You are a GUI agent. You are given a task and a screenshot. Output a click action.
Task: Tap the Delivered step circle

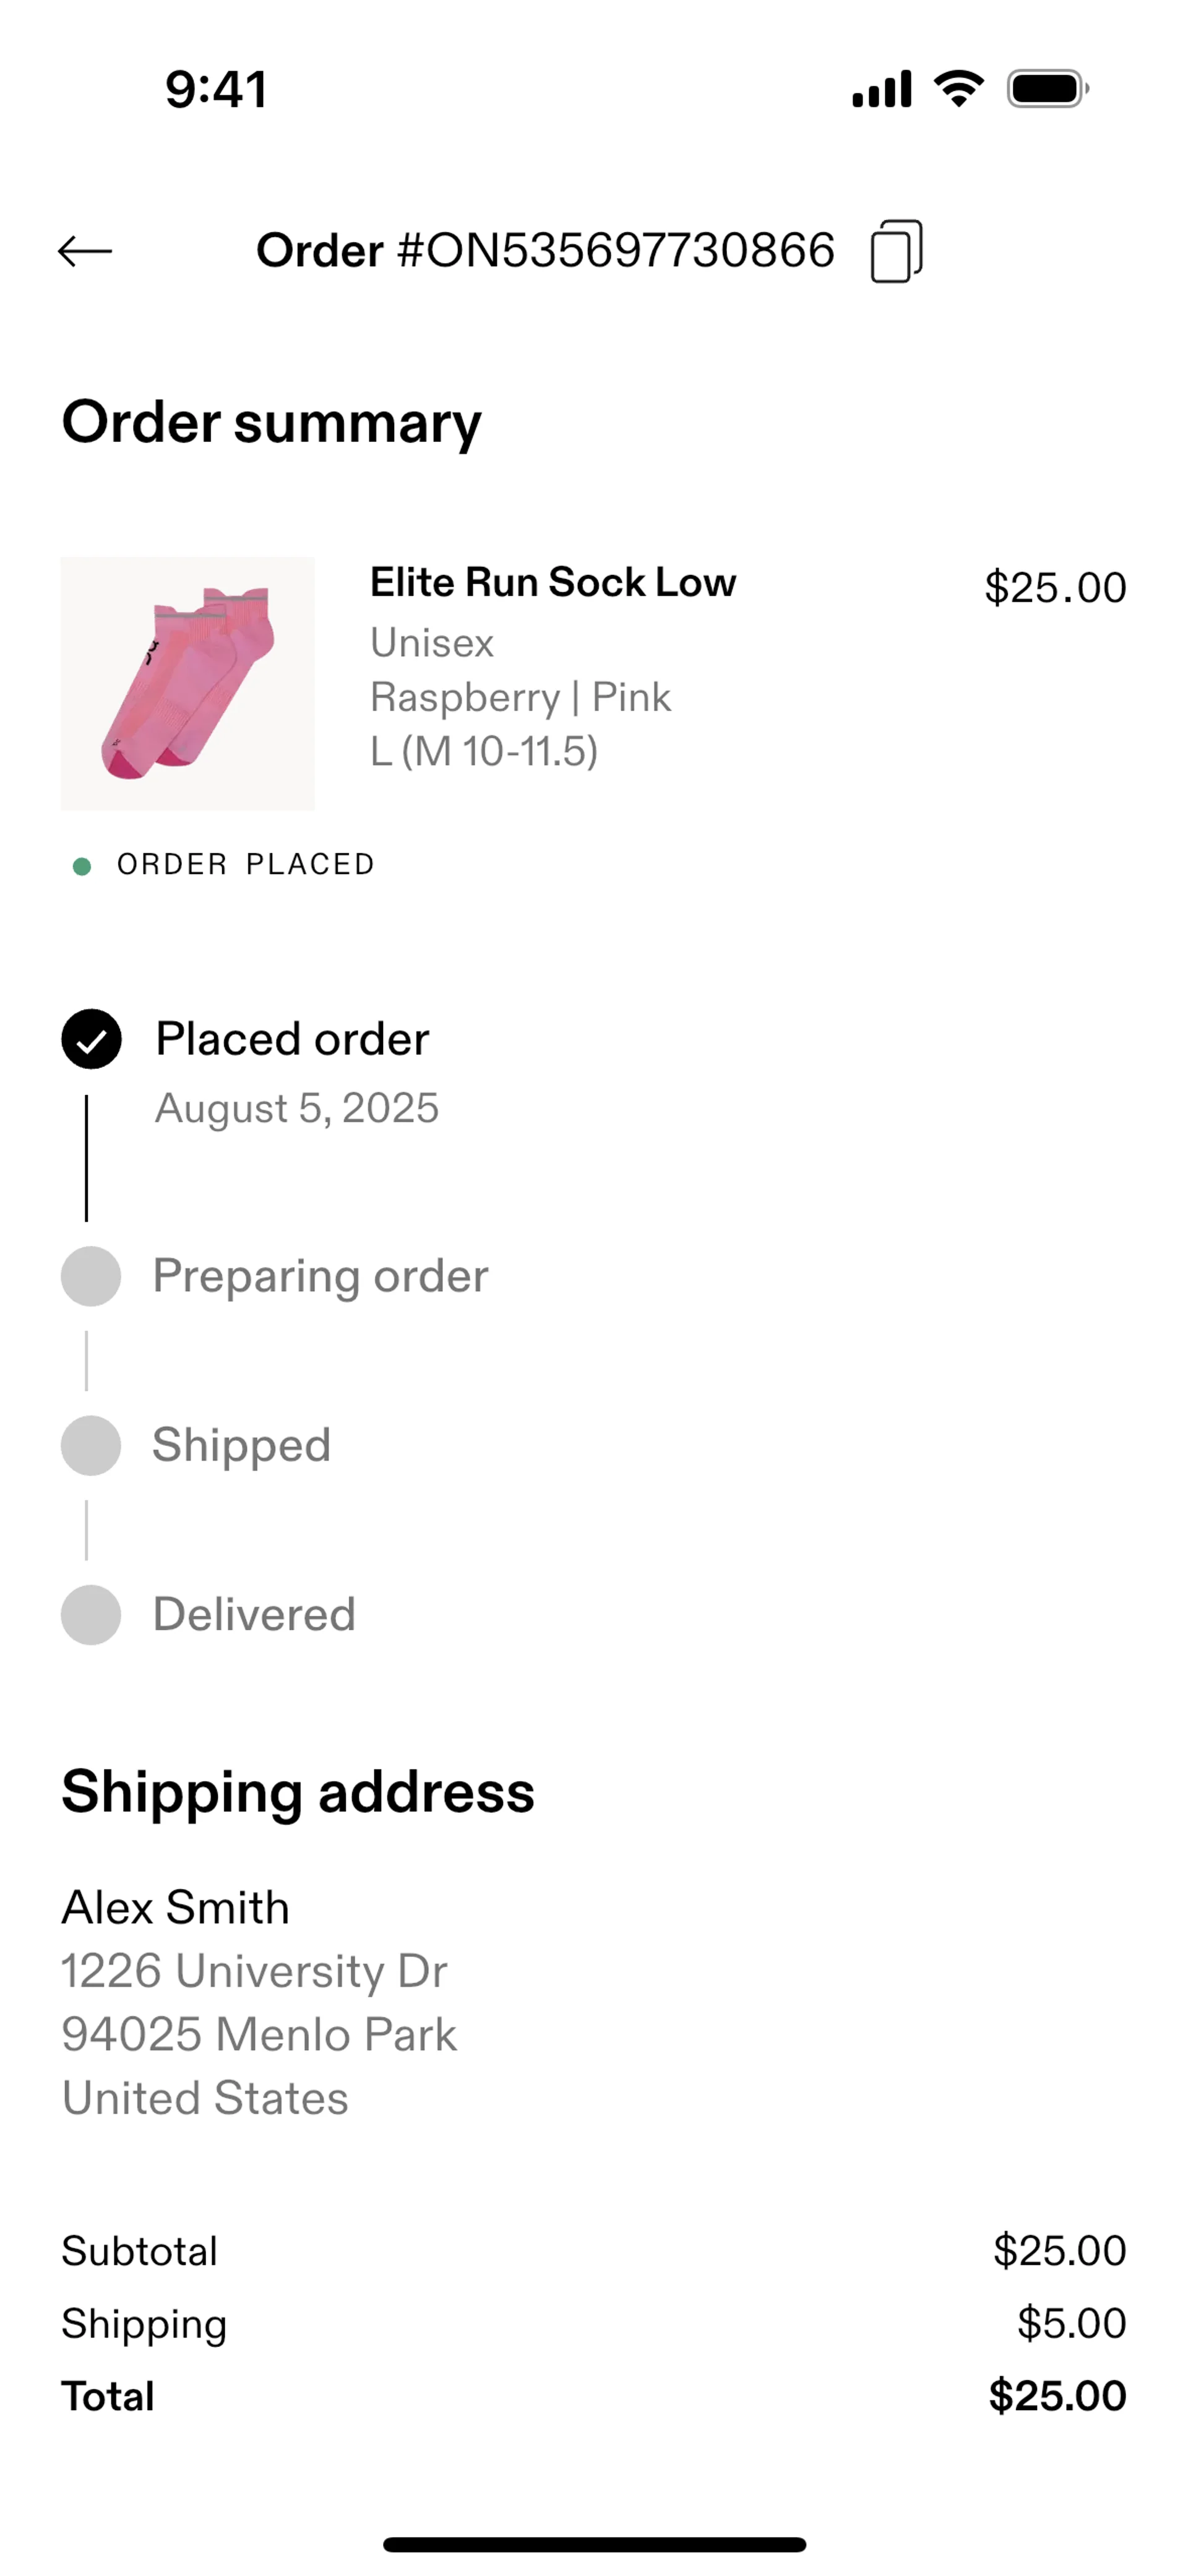[91, 1614]
